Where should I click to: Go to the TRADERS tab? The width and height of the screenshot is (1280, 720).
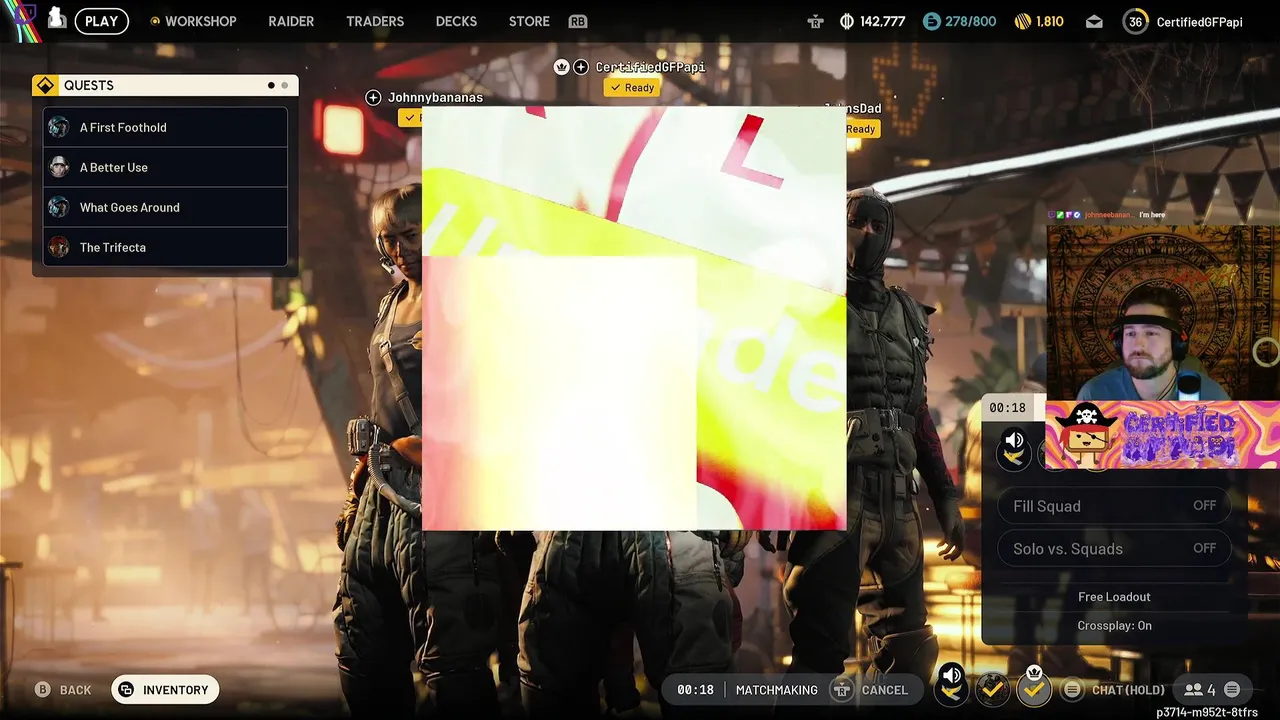point(375,21)
